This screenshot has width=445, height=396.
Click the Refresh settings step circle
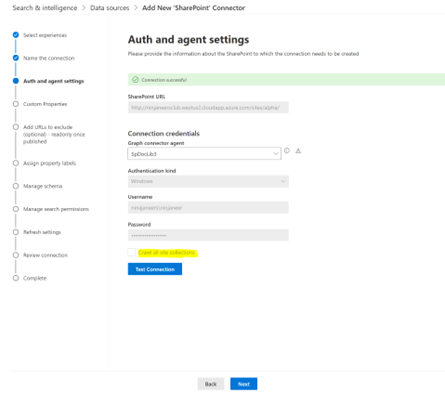pos(16,232)
